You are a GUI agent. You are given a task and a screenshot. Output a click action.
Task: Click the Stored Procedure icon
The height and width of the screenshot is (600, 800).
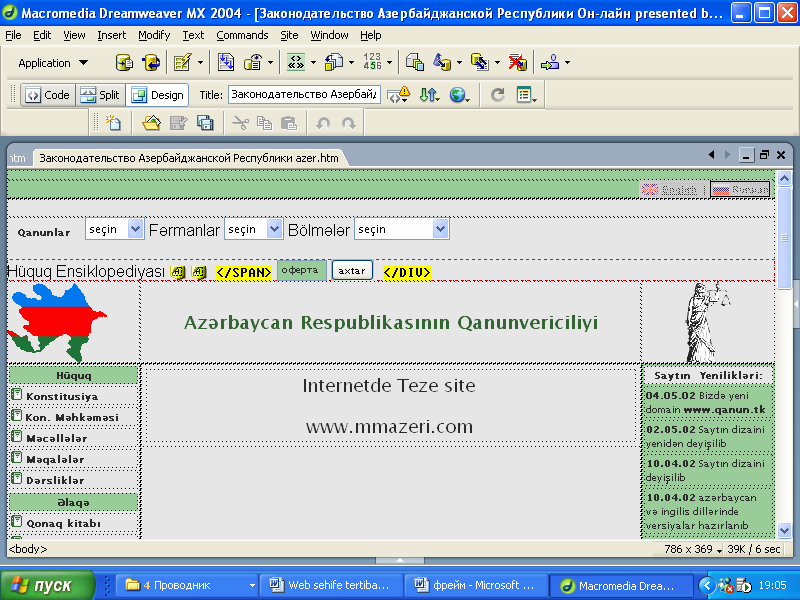[151, 63]
